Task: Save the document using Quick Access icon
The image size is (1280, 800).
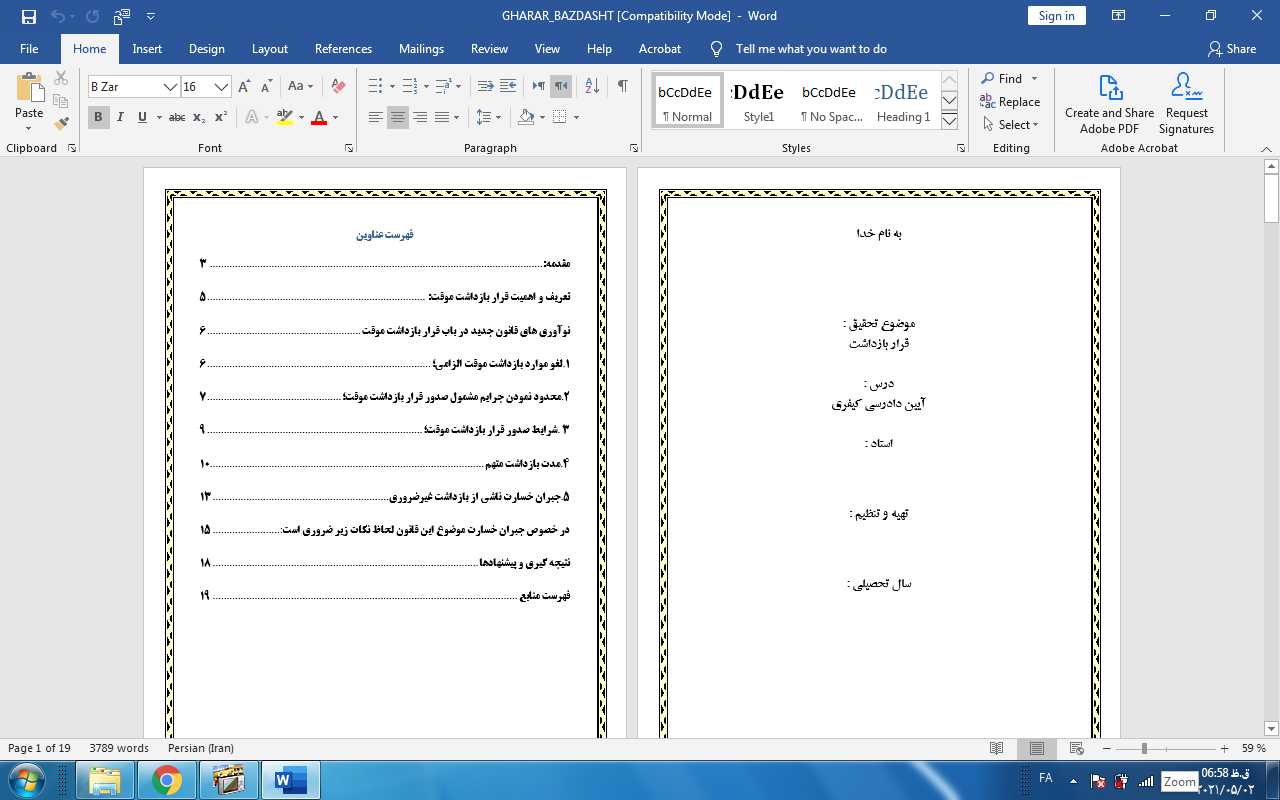Action: click(28, 16)
